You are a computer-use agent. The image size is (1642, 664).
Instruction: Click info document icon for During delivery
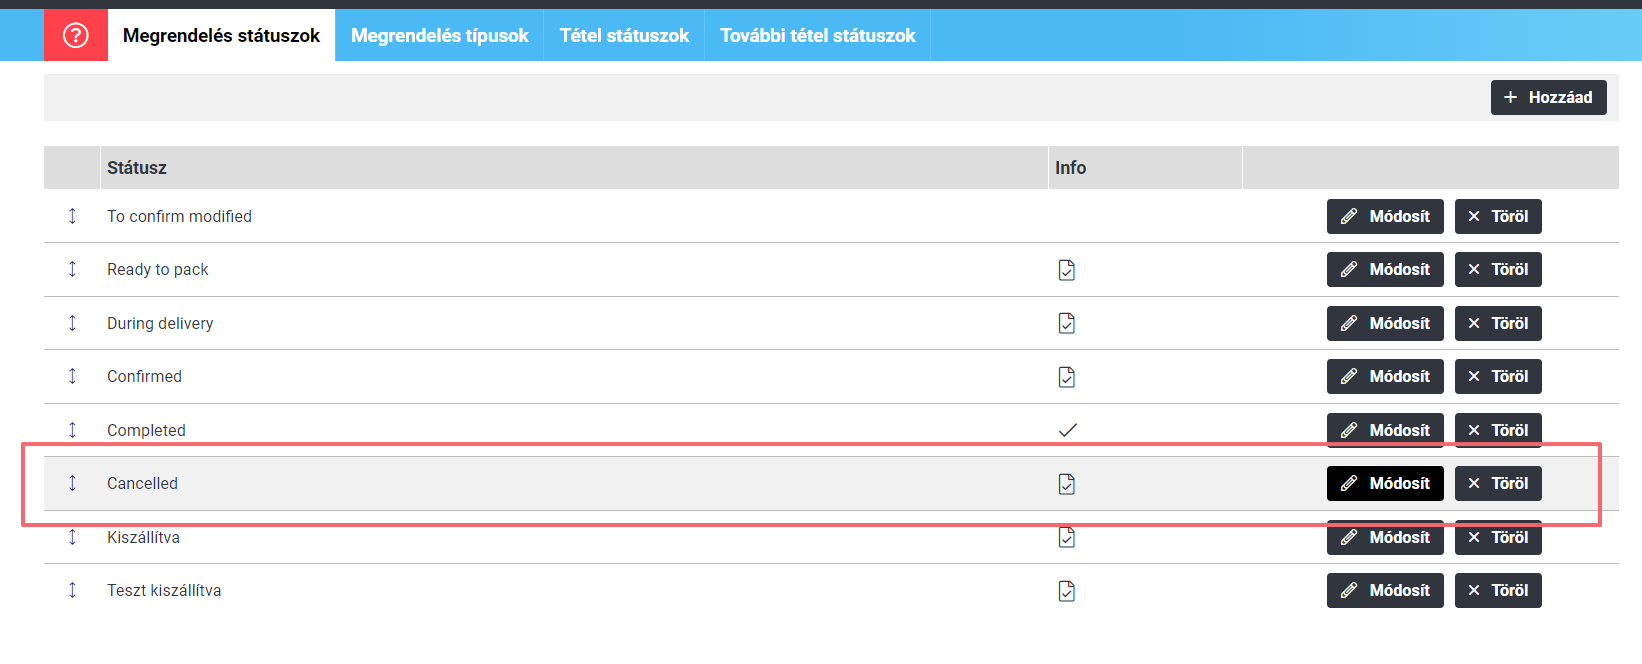[1067, 323]
